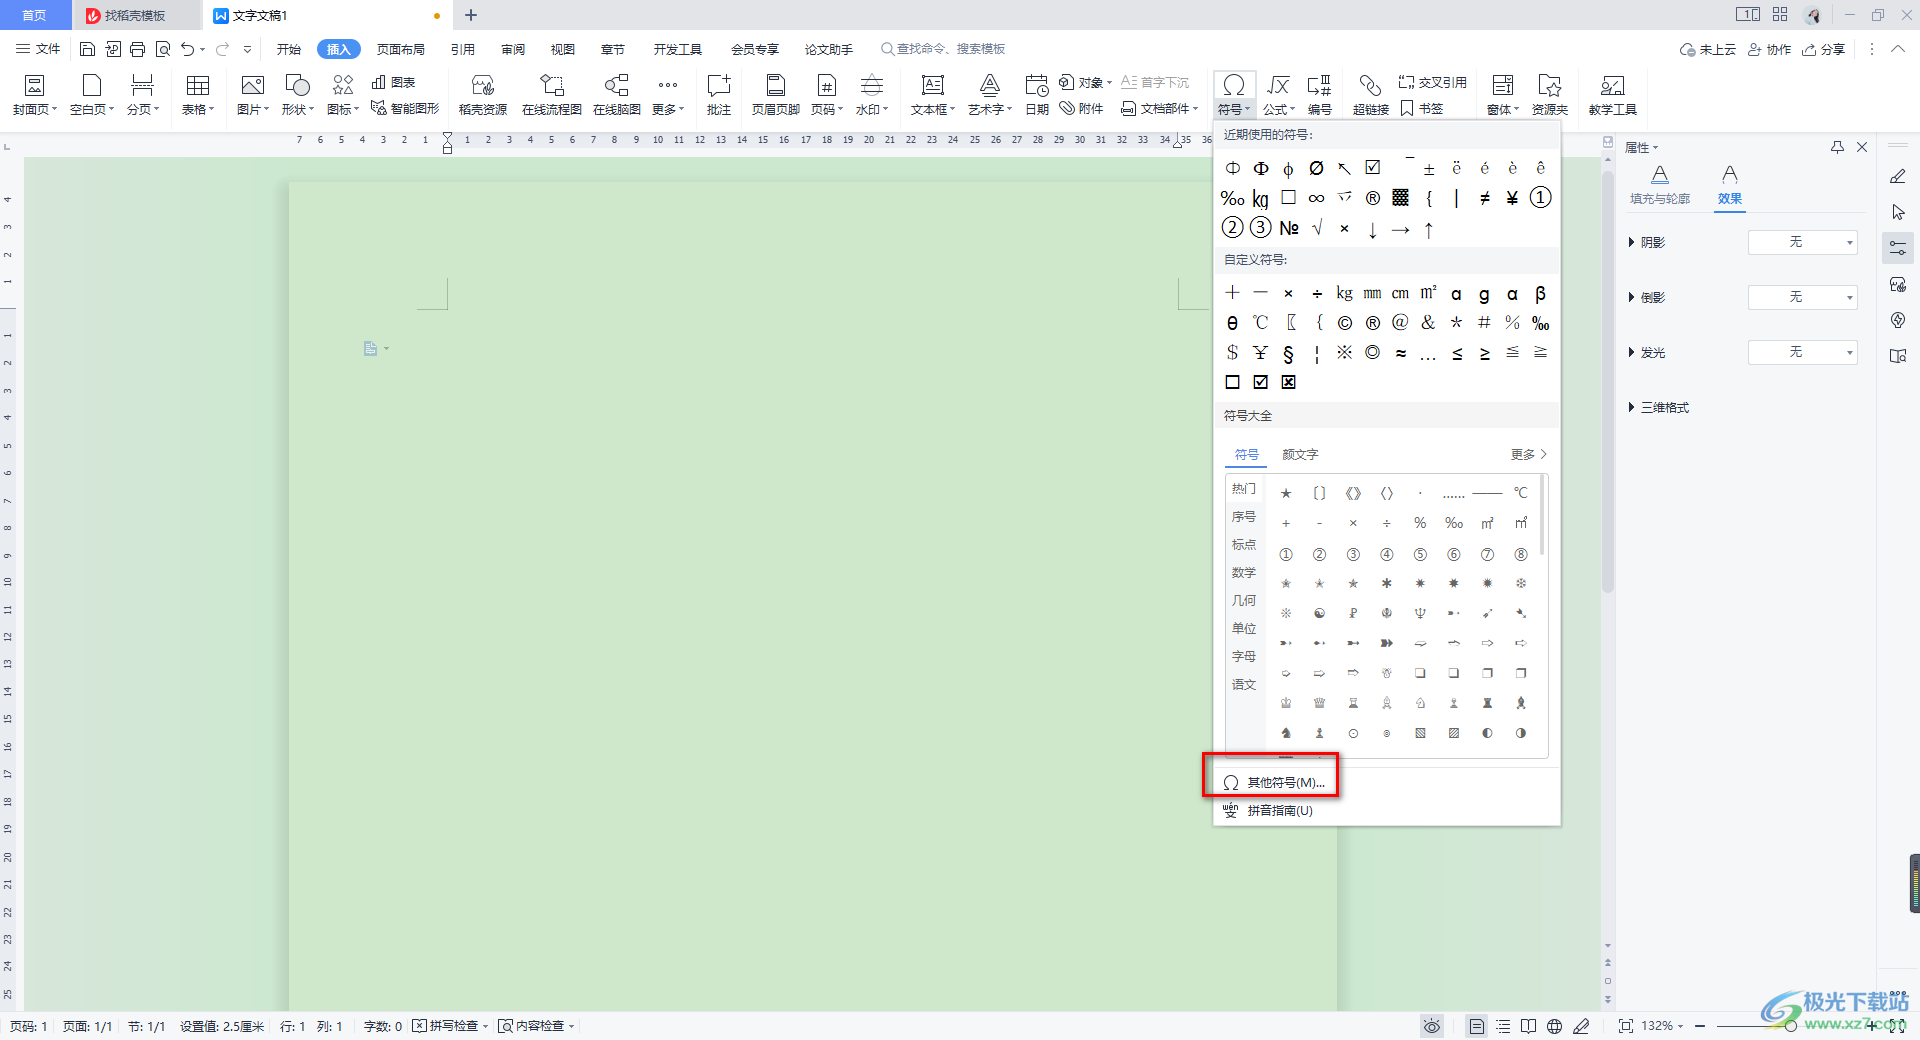The height and width of the screenshot is (1040, 1920).
Task: Switch to reading view in status bar
Action: click(x=1529, y=1026)
